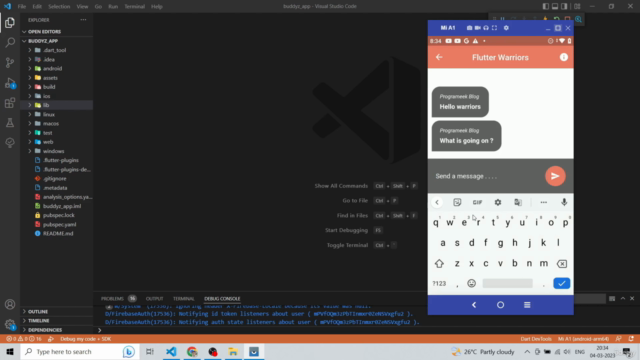Screen dimensions: 640x360
Task: Open keyboard settings gear
Action: pos(498,202)
